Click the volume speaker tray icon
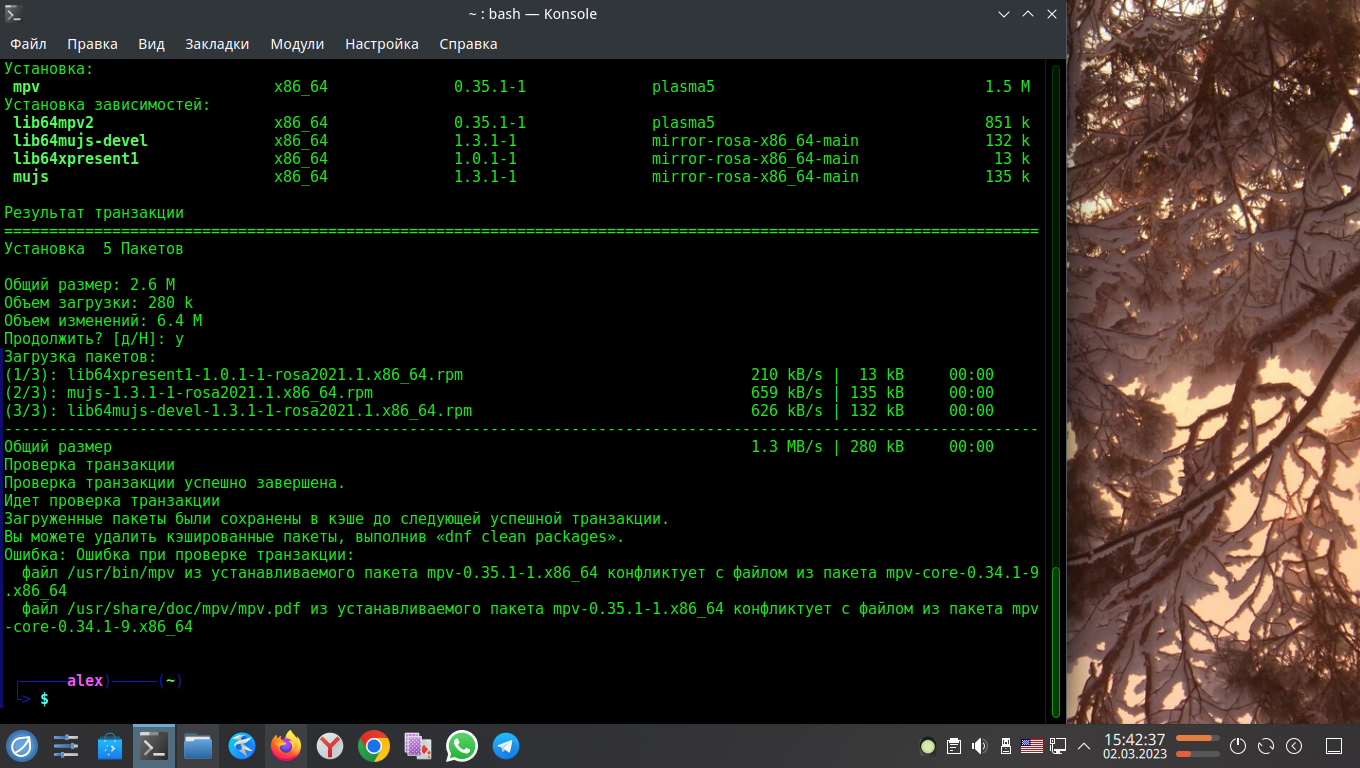 point(979,746)
